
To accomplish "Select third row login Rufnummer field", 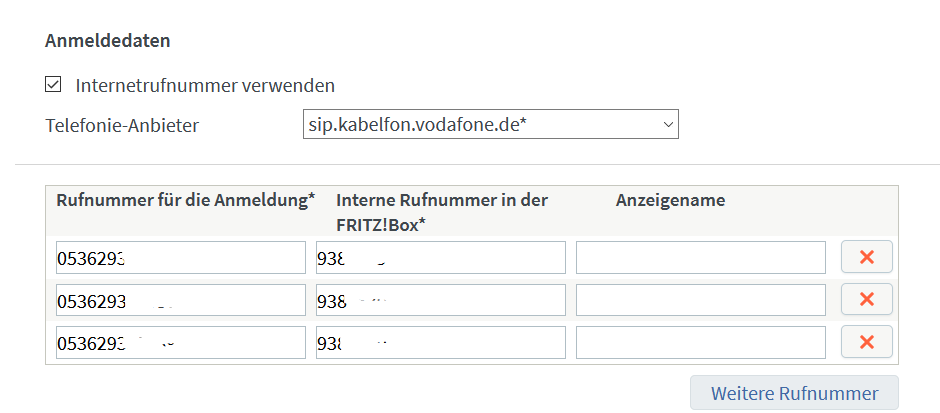I will click(180, 342).
